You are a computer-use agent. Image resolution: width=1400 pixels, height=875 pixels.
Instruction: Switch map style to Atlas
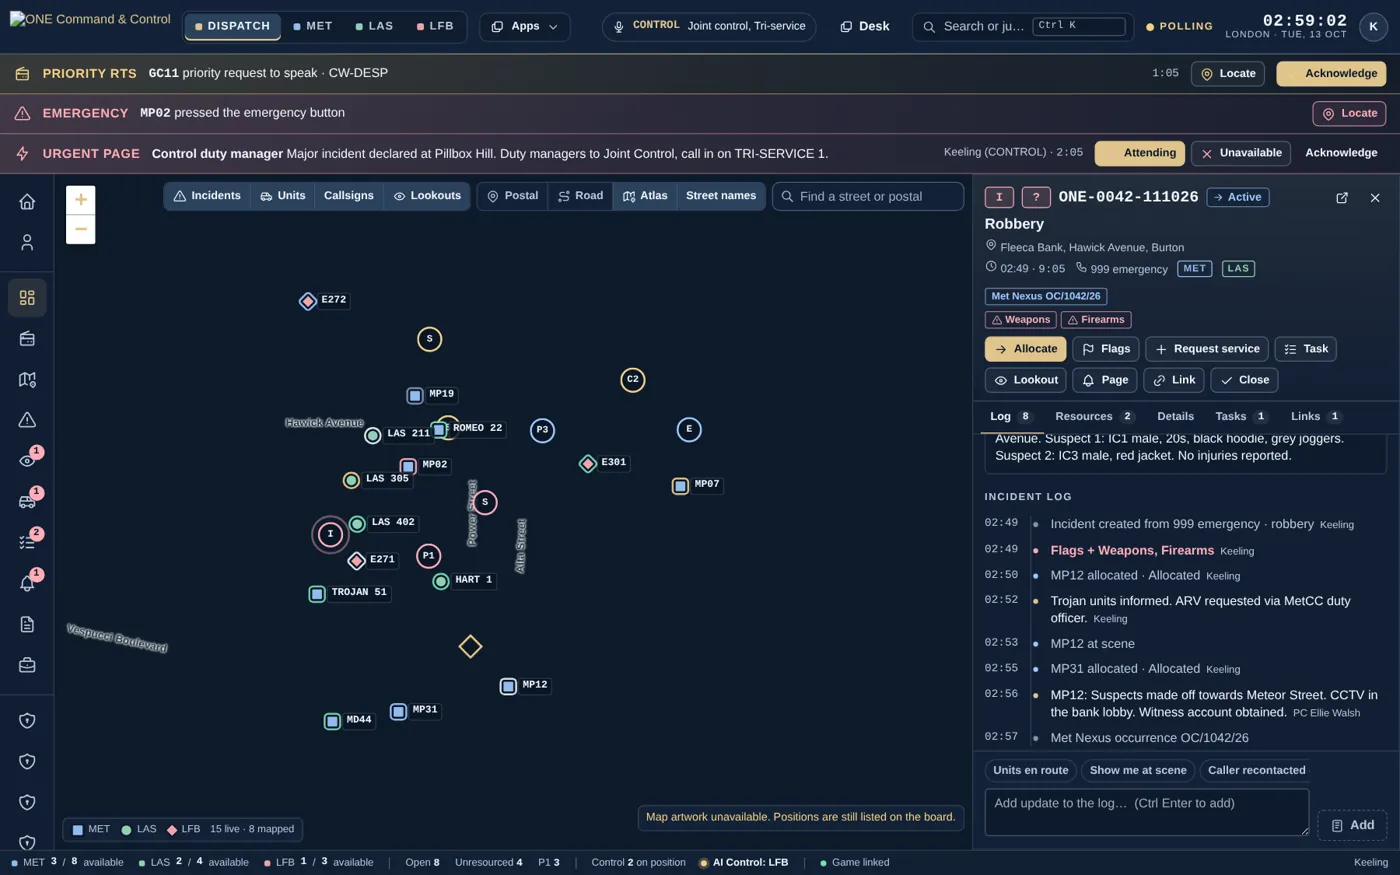(x=645, y=196)
